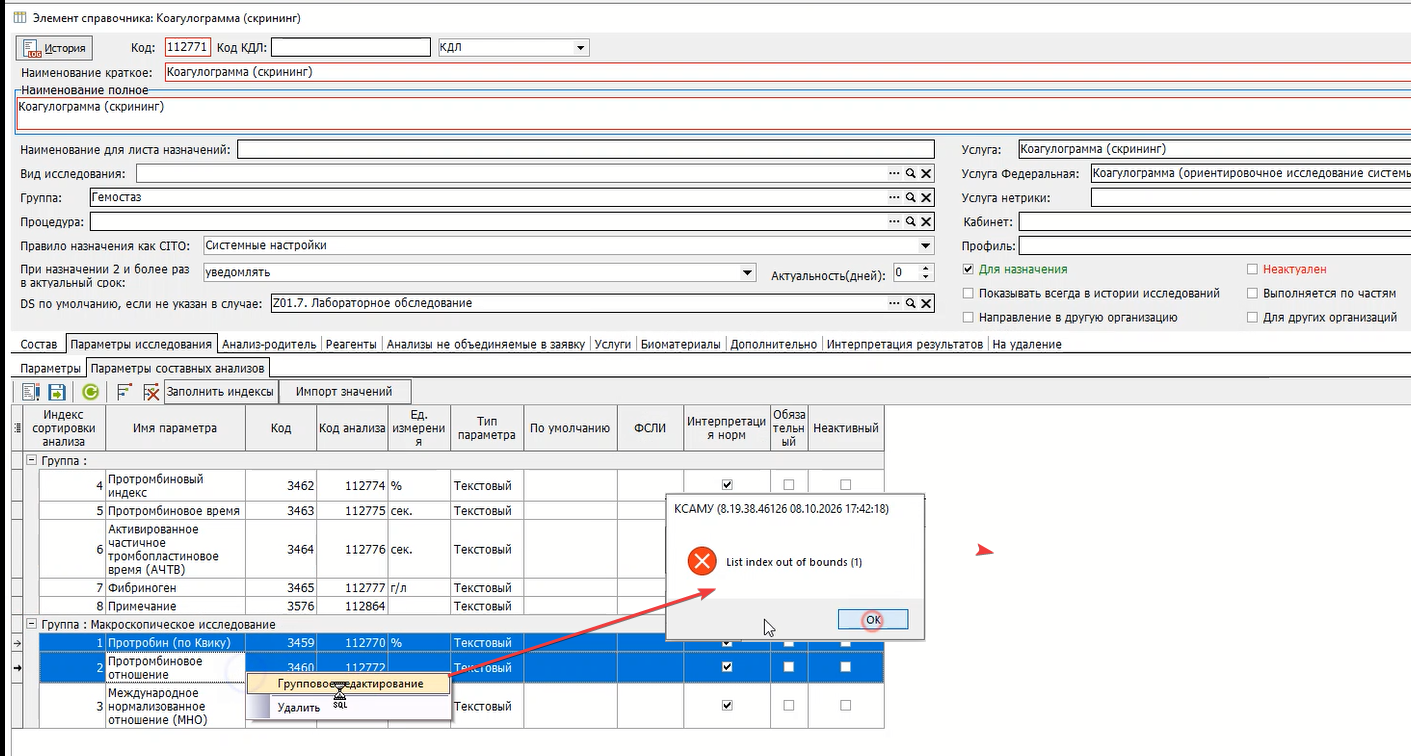The image size is (1411, 756).
Task: Clear the Группа field Гемостаз with X
Action: (926, 198)
